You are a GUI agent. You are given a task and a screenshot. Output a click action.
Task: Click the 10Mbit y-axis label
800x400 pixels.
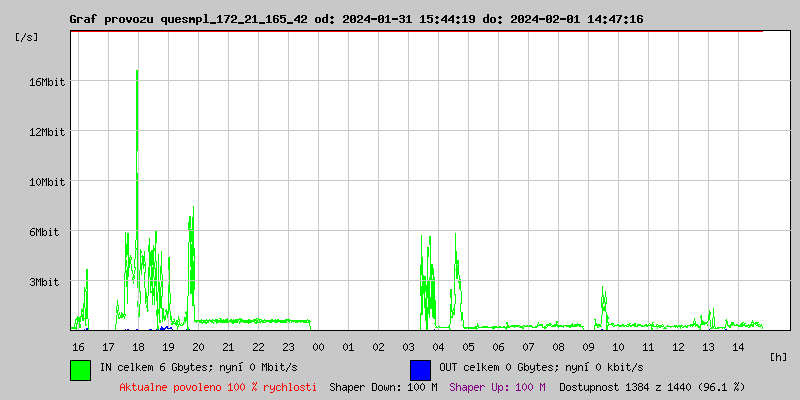point(46,182)
